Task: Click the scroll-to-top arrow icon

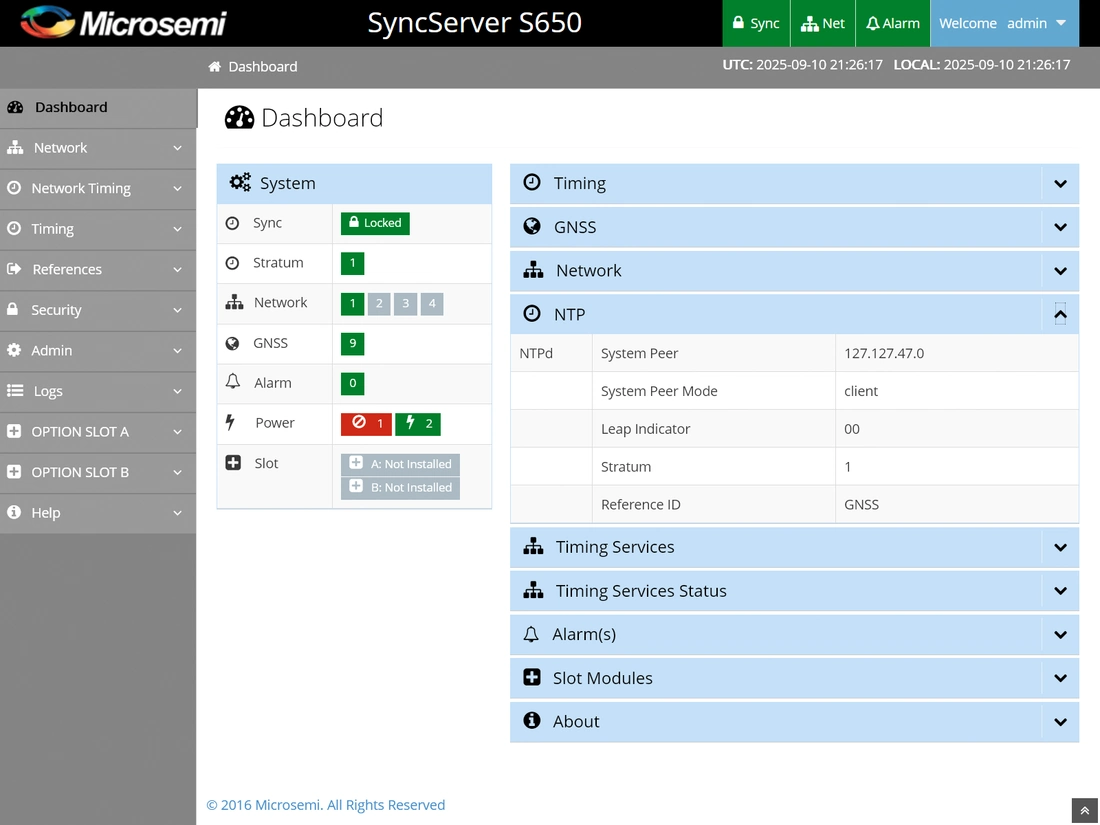Action: (x=1085, y=810)
